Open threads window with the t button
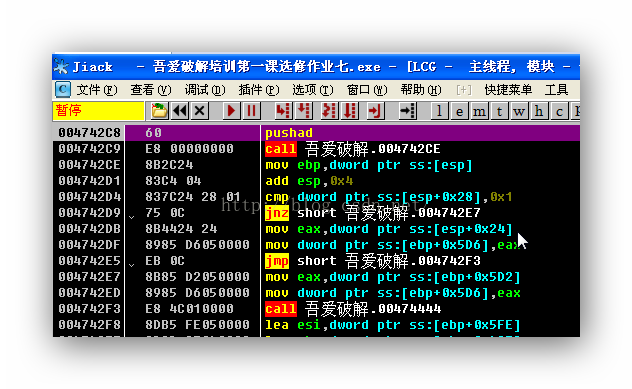Viewport: 632px width, 389px height. coord(499,111)
